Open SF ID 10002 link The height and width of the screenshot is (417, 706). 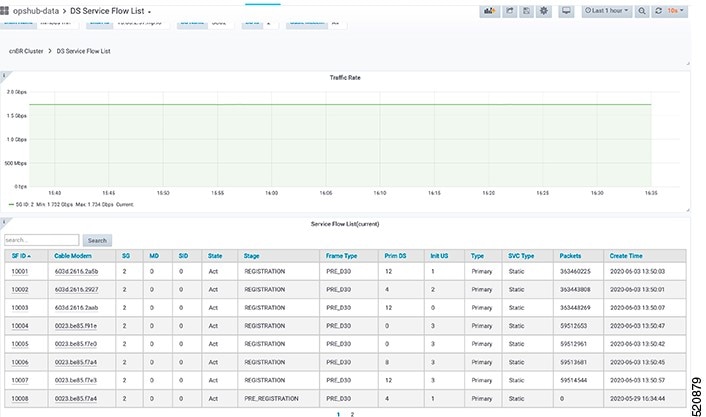click(x=20, y=290)
